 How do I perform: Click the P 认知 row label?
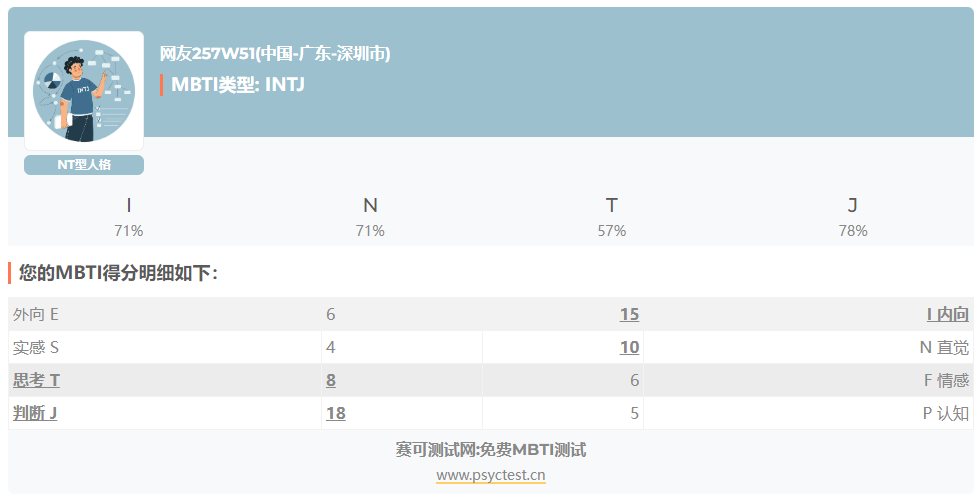coord(945,413)
